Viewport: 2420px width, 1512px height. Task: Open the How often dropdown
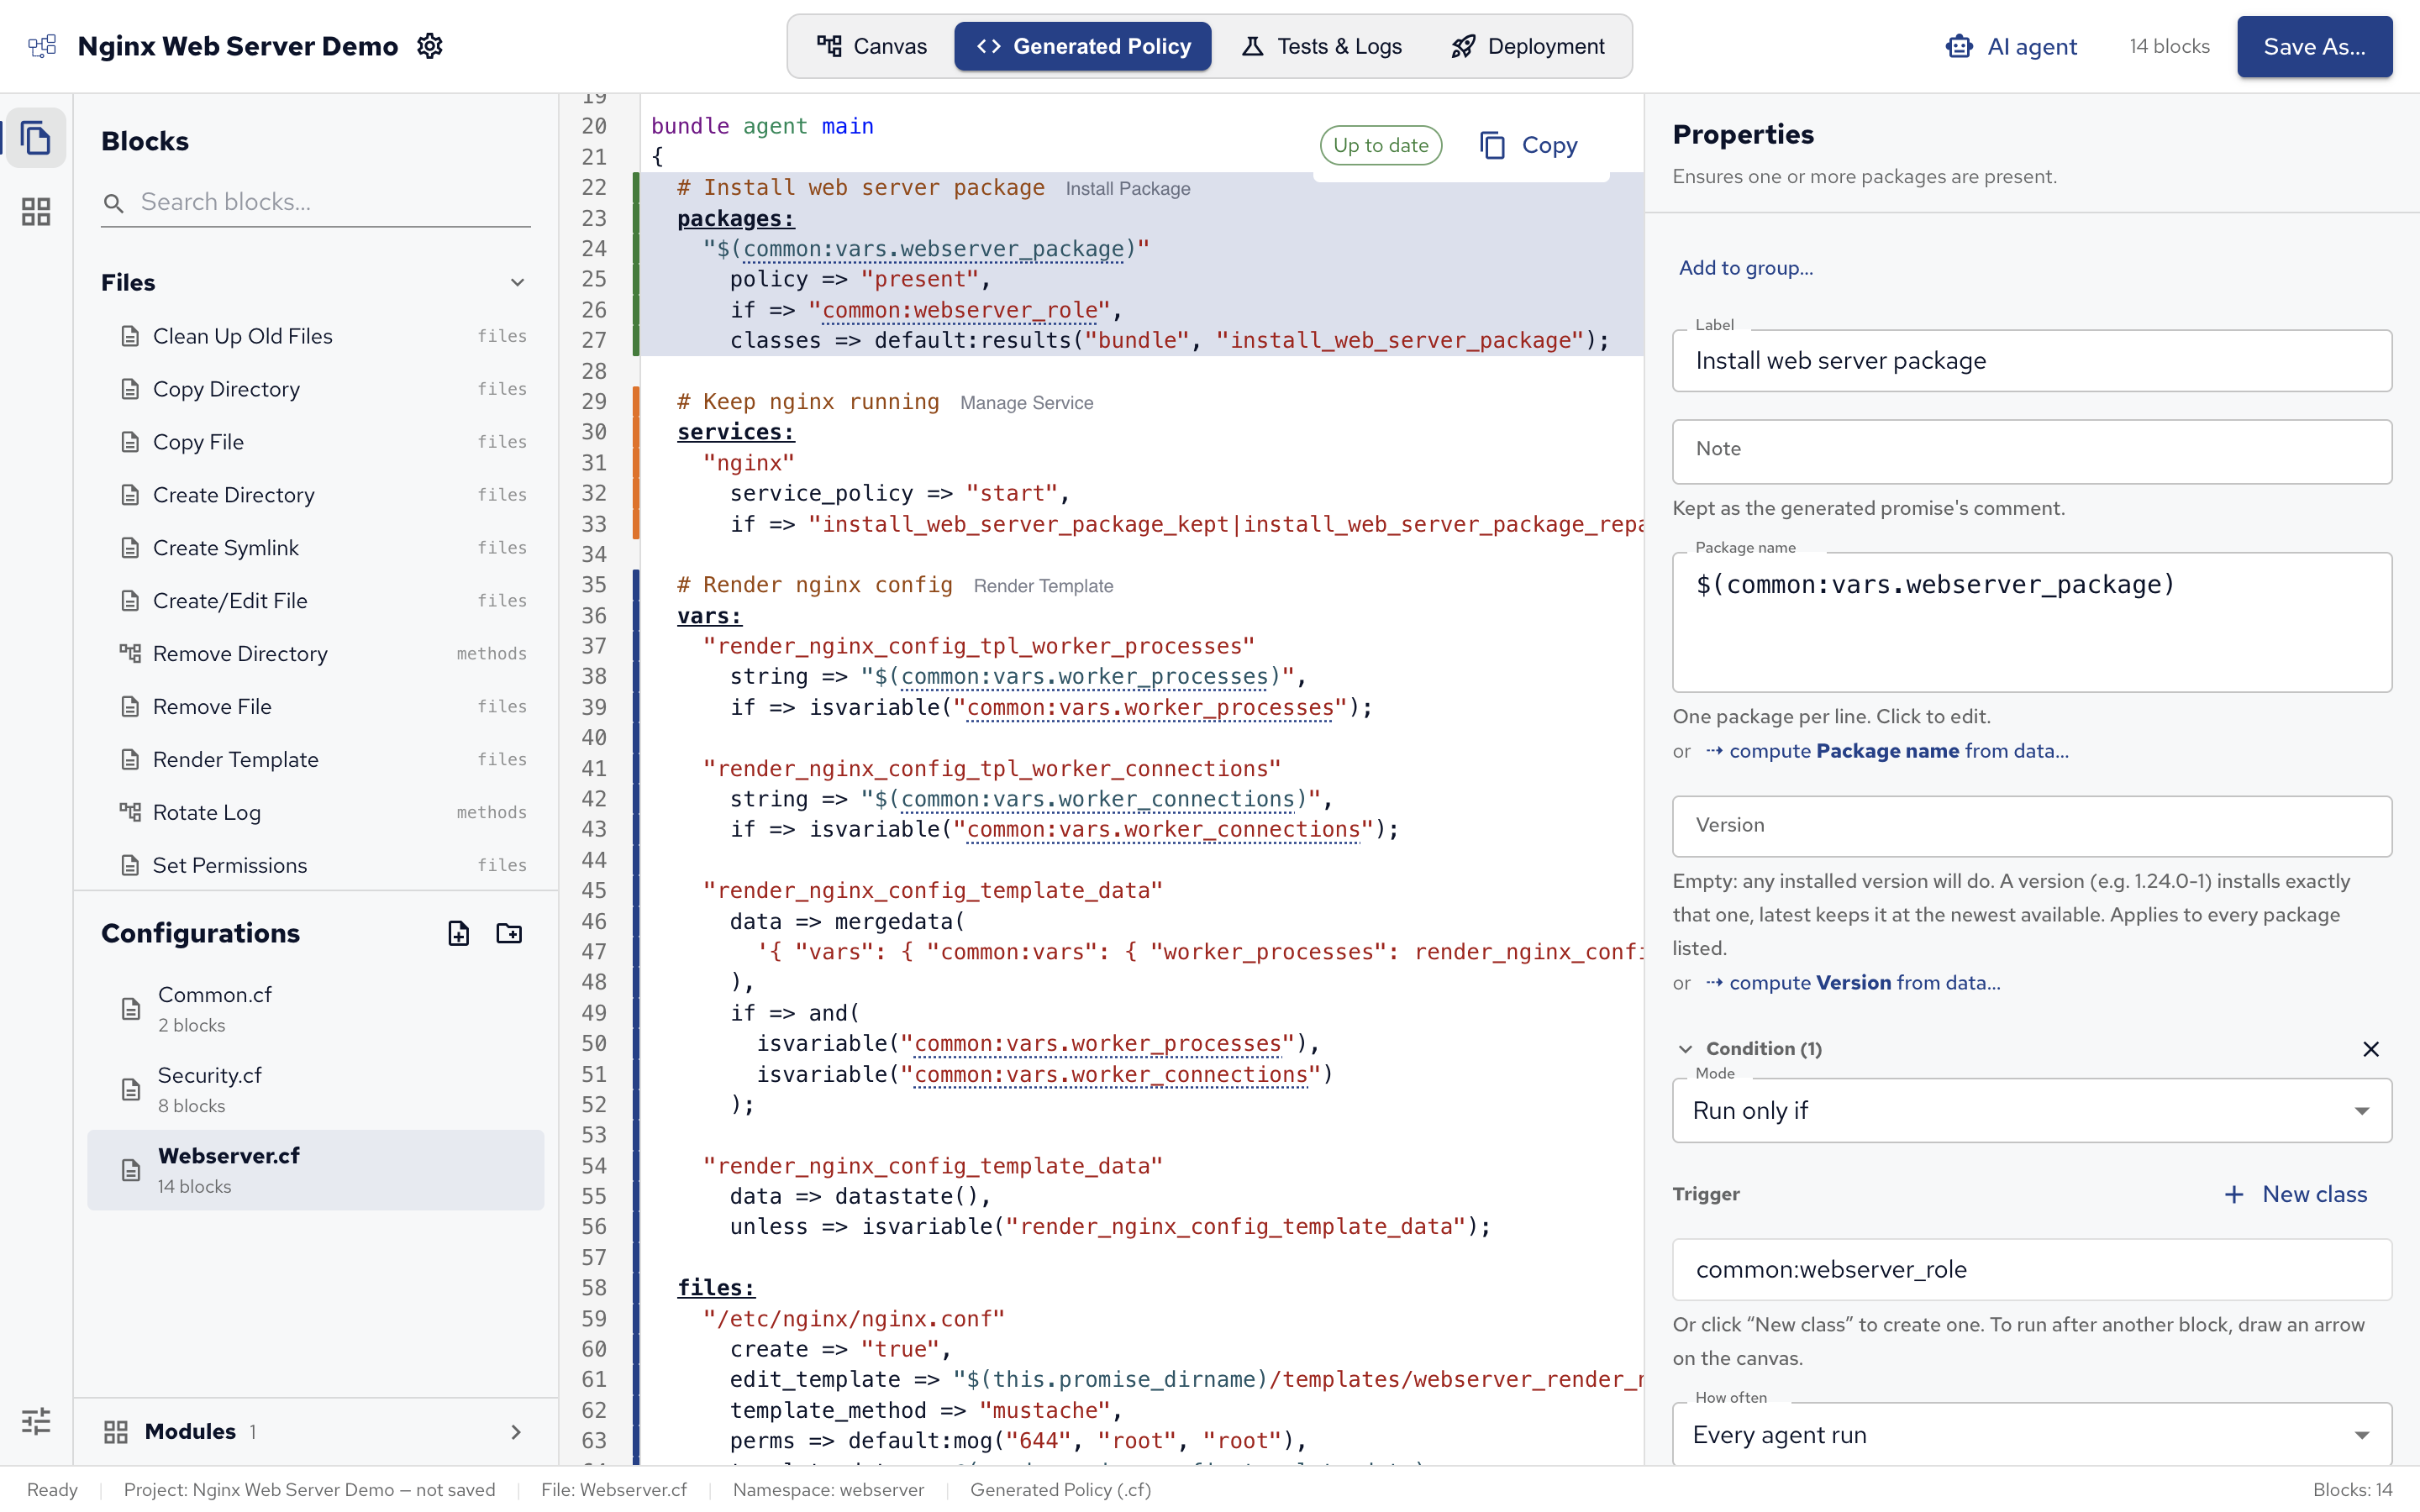point(2031,1434)
